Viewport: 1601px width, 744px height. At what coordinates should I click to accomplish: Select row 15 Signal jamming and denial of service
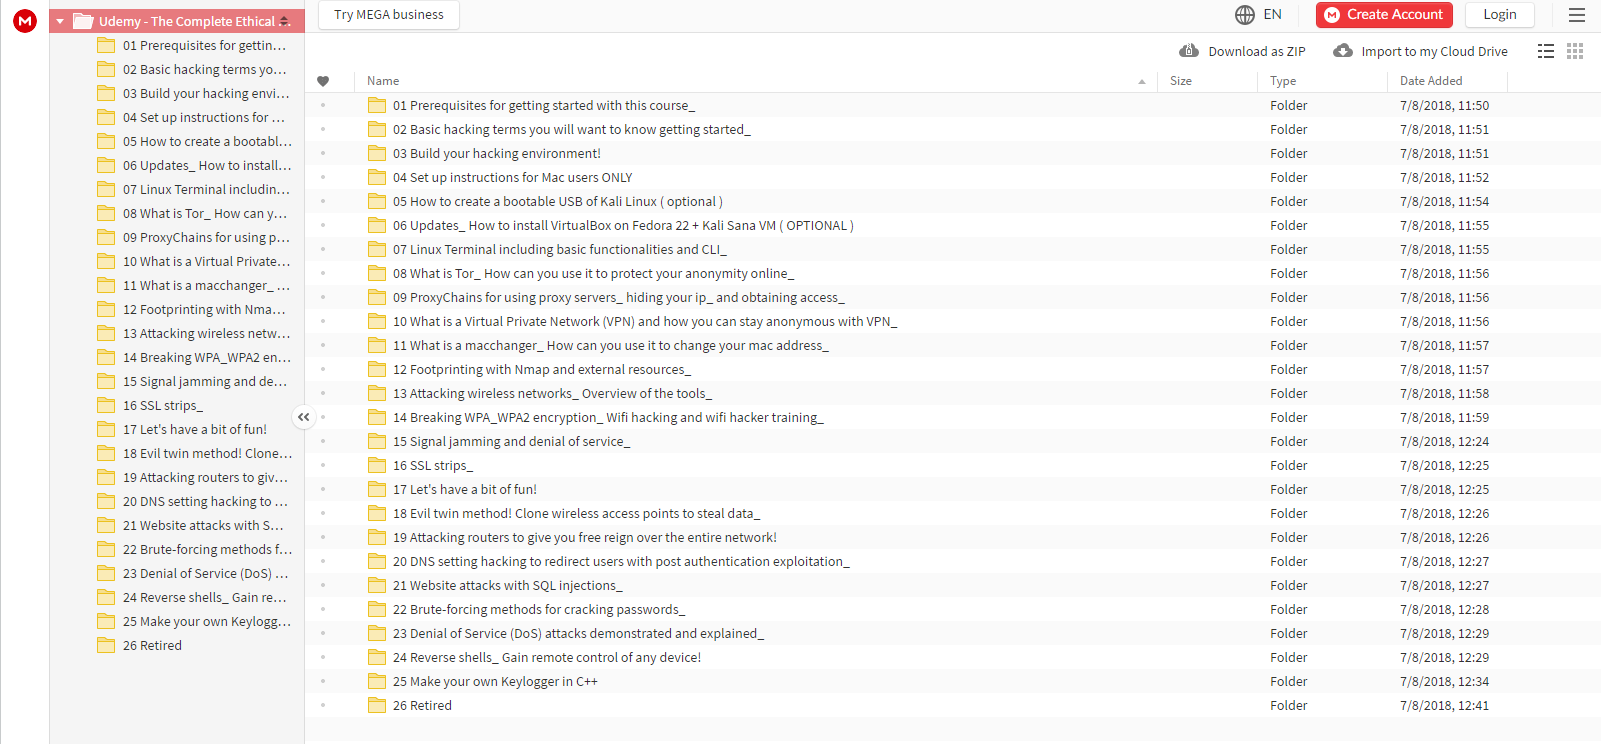953,441
